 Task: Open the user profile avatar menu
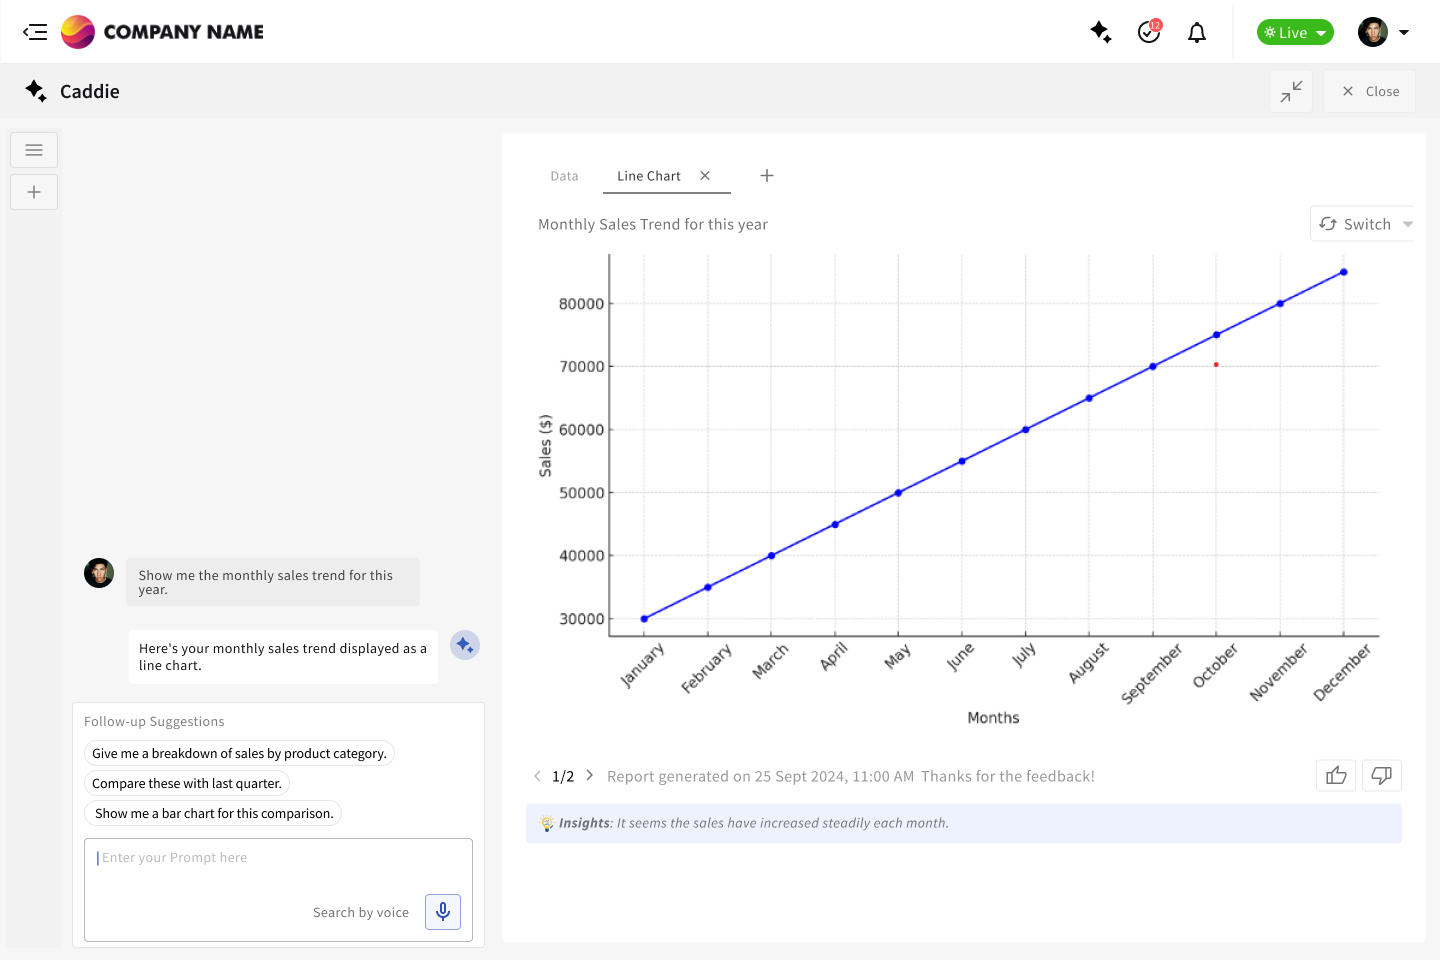1384,32
